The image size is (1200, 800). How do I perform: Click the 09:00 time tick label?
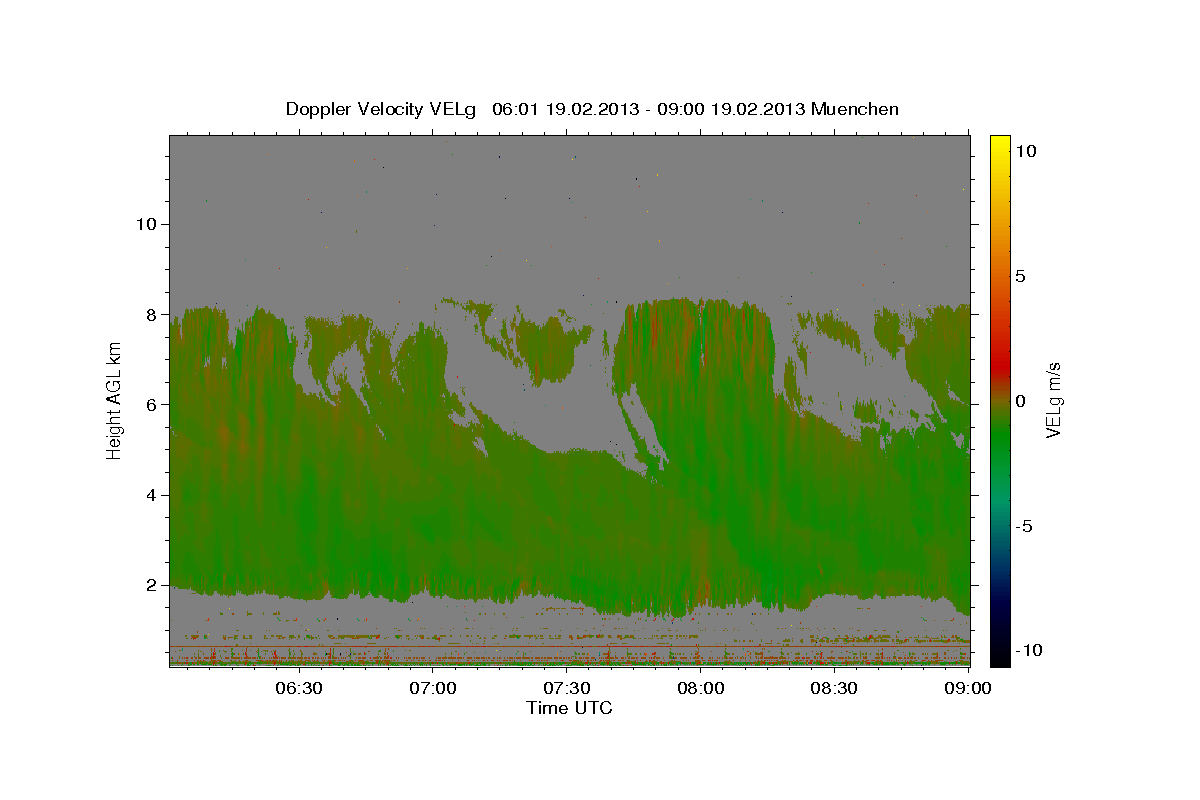pos(967,688)
